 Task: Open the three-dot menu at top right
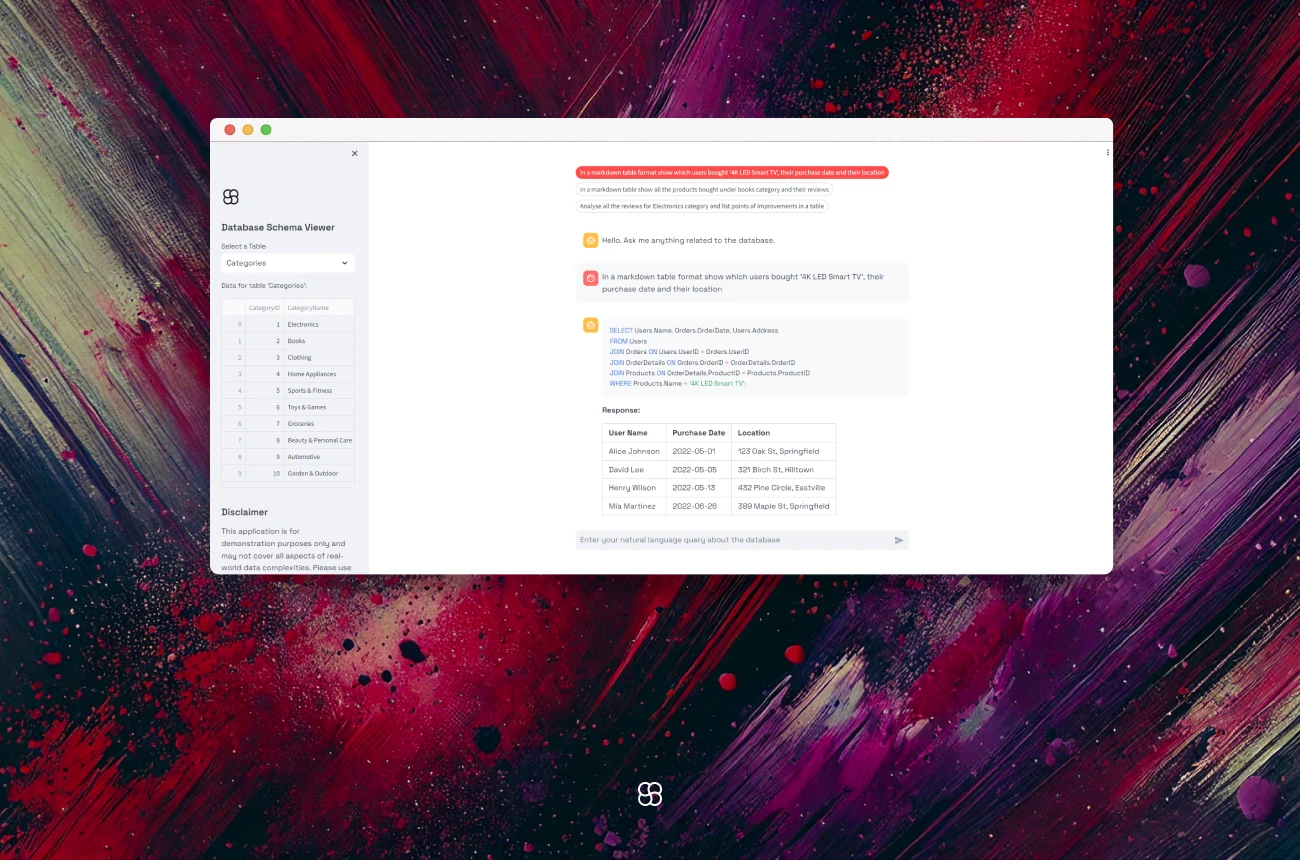(x=1108, y=153)
